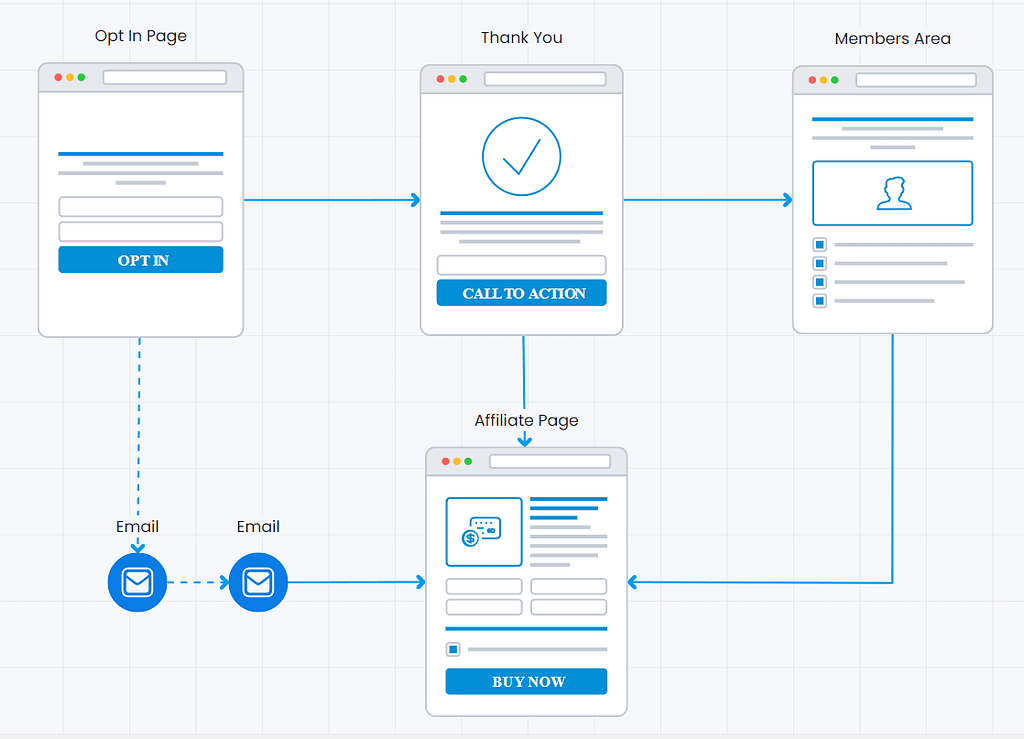
Task: Click the OPT IN button
Action: click(140, 260)
